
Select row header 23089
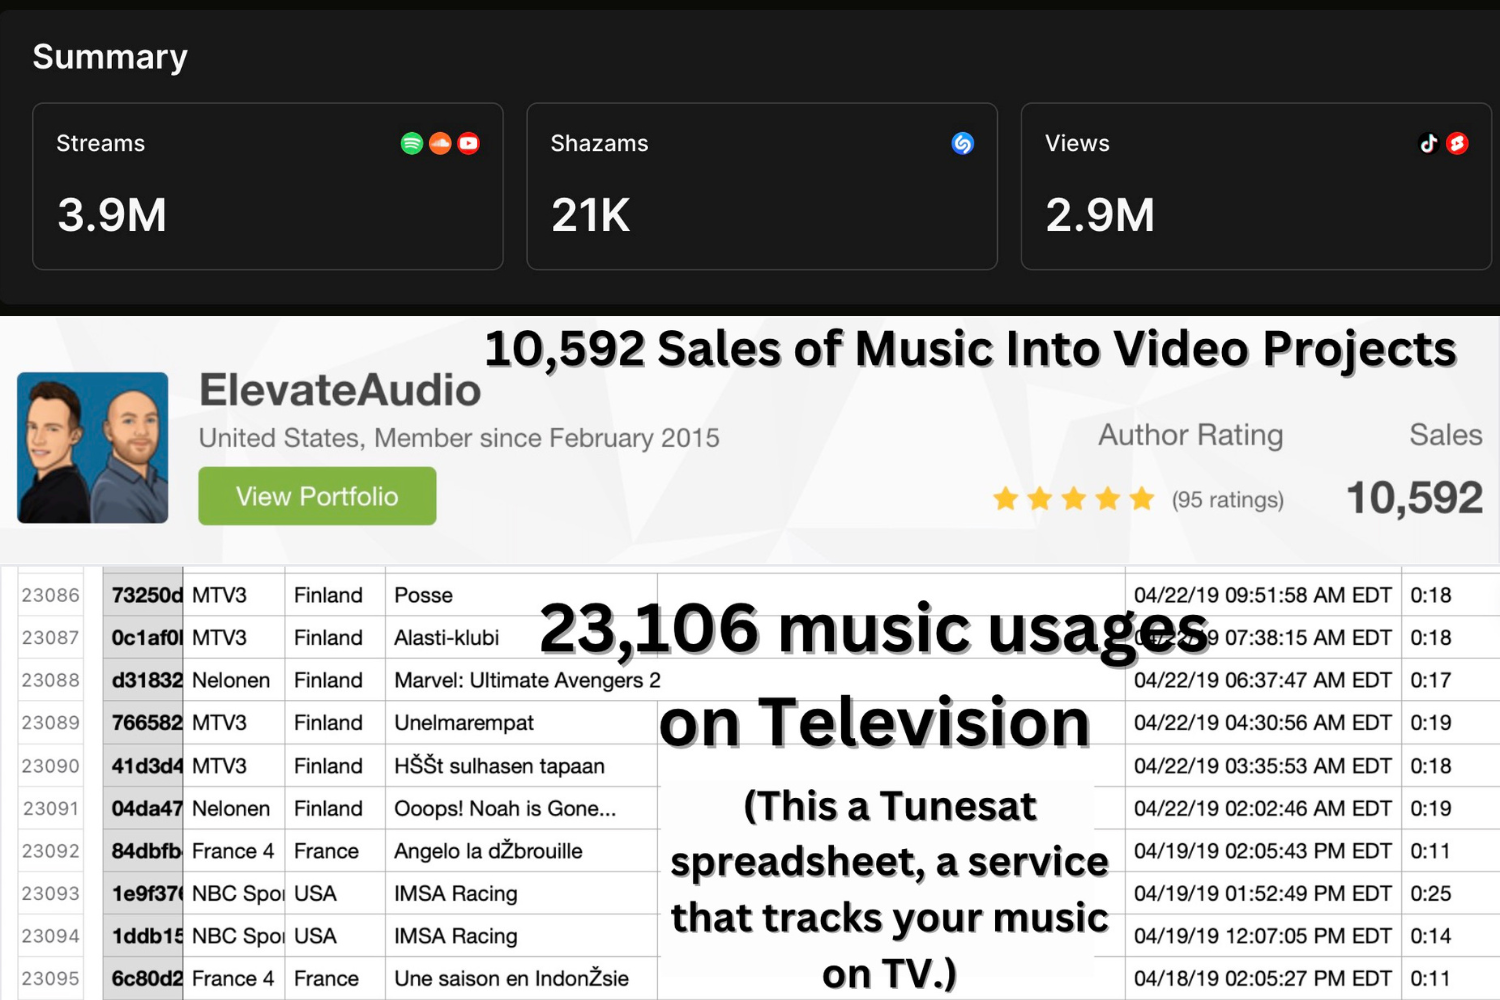click(50, 722)
